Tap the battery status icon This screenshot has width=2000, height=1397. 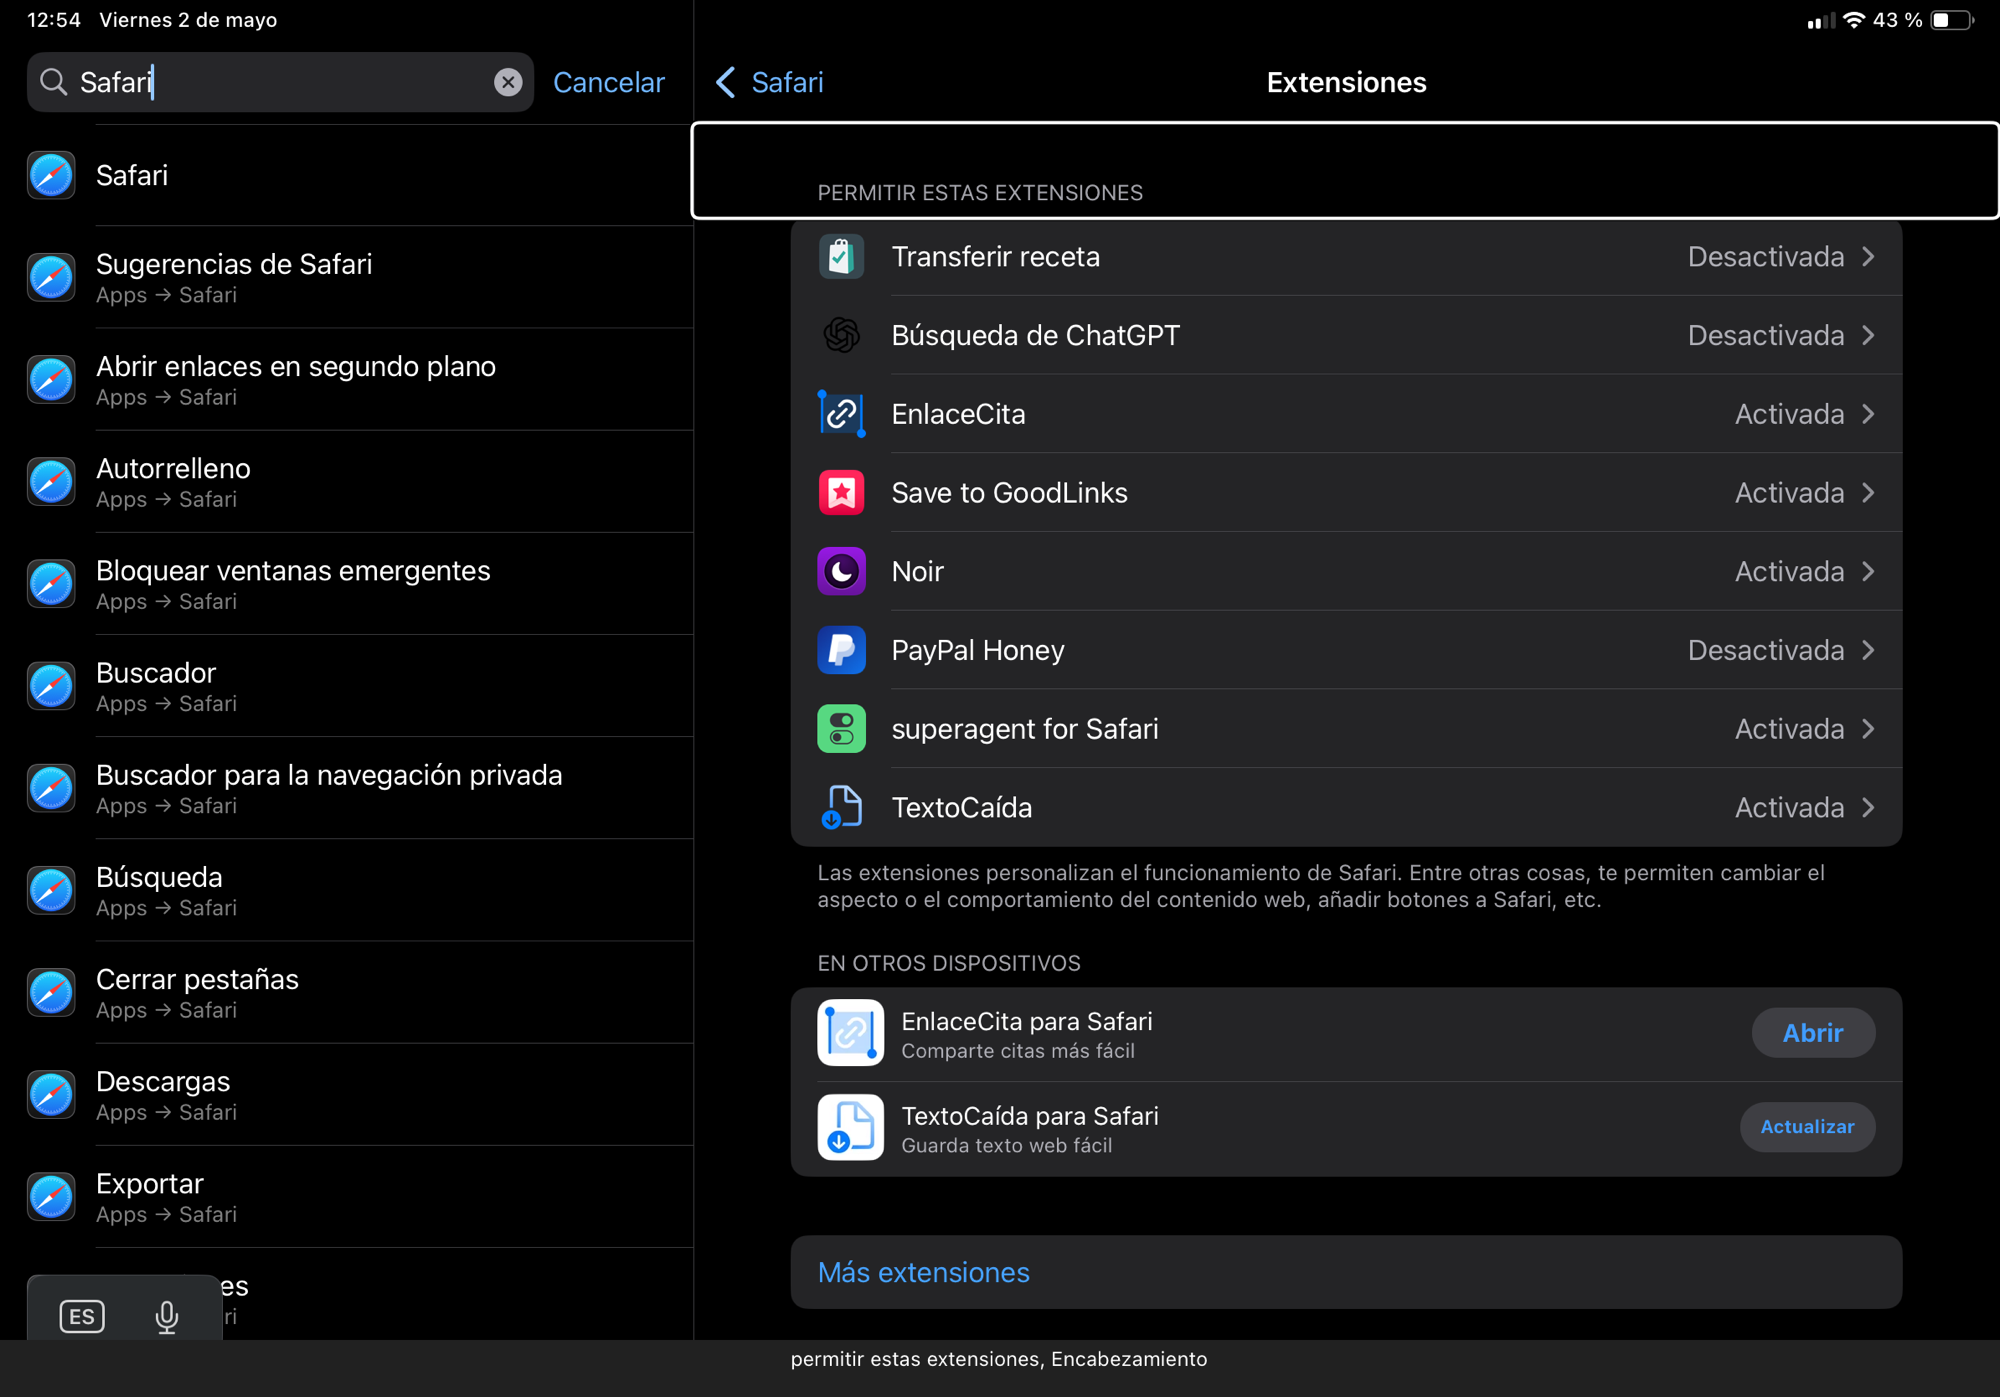click(1952, 20)
